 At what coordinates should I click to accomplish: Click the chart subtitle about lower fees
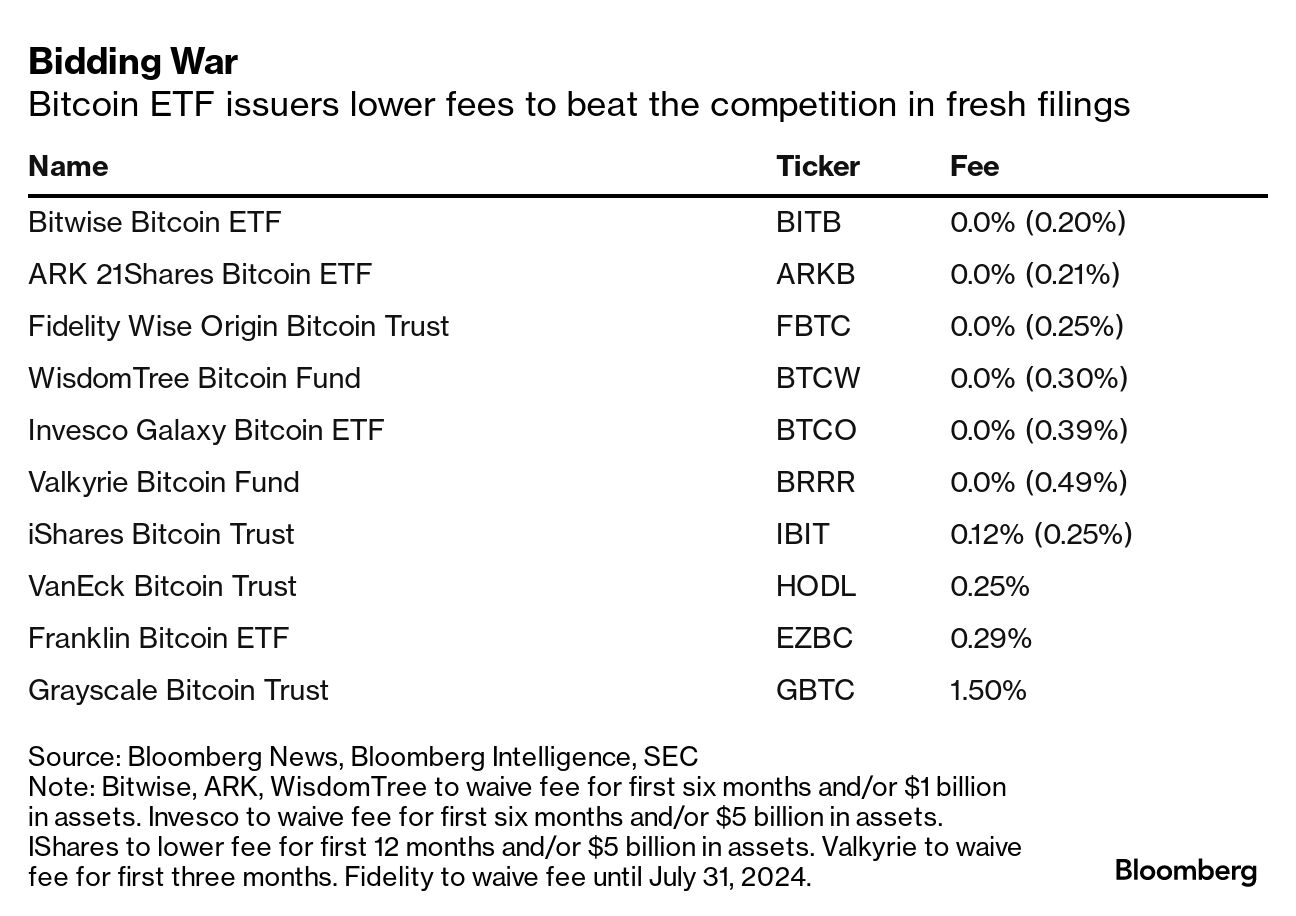click(x=579, y=105)
